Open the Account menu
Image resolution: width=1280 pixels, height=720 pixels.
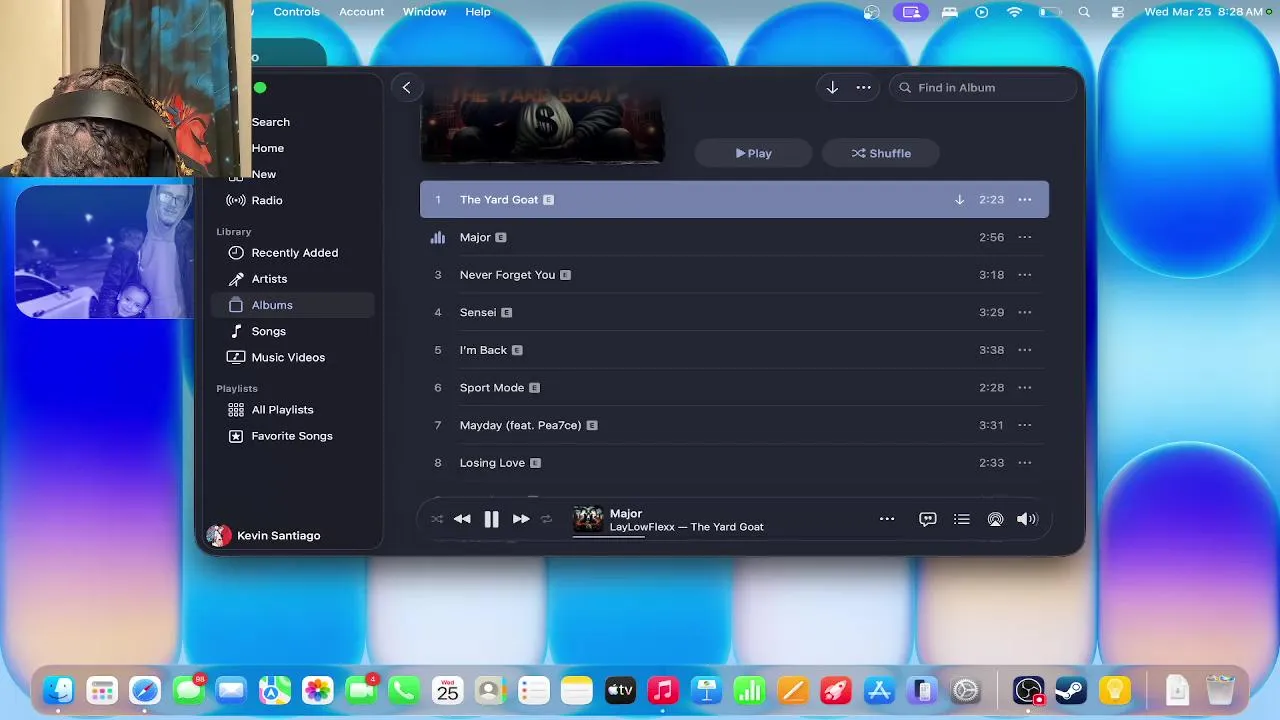361,12
